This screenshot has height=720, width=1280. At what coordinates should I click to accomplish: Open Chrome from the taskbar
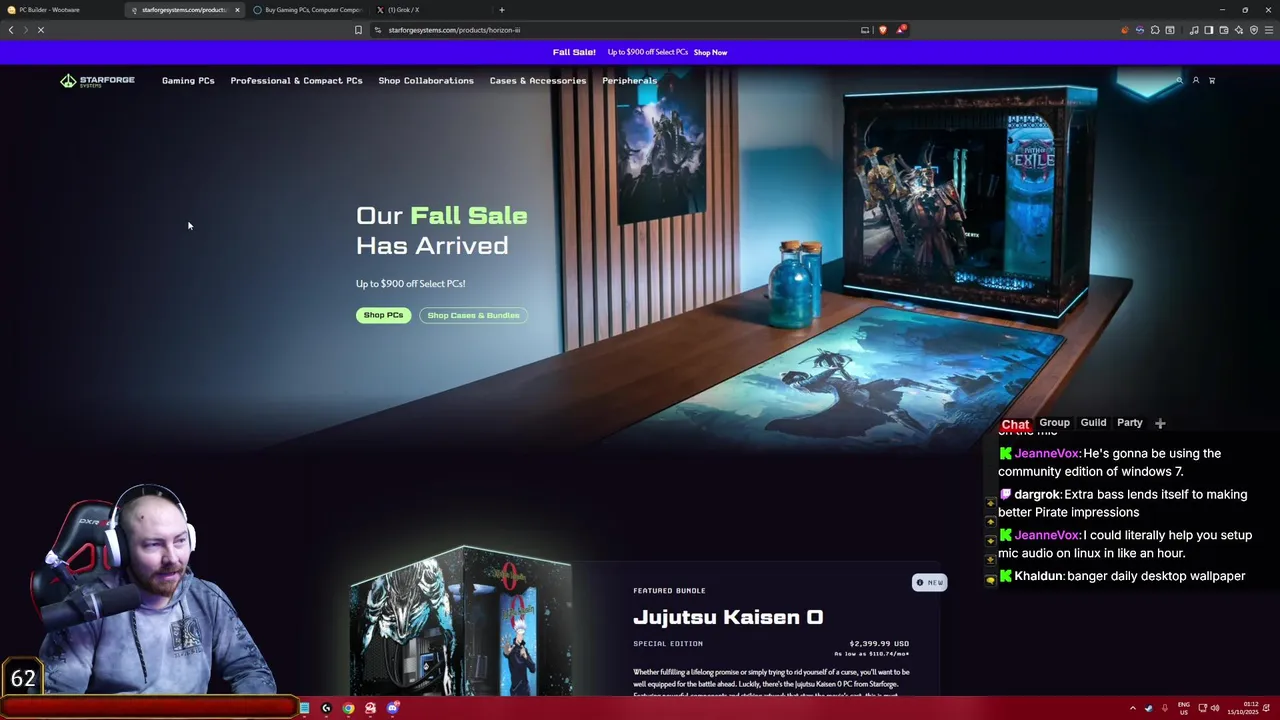[x=348, y=708]
